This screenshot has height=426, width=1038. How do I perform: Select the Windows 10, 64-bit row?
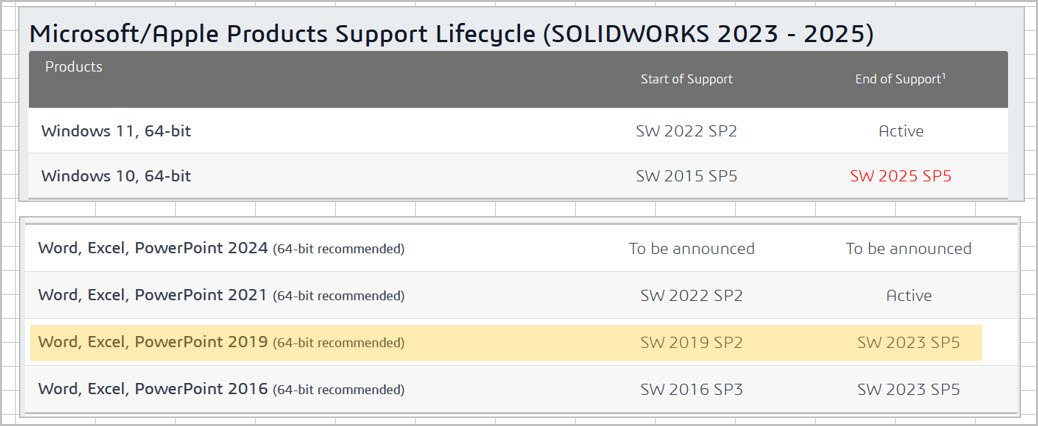pos(518,176)
